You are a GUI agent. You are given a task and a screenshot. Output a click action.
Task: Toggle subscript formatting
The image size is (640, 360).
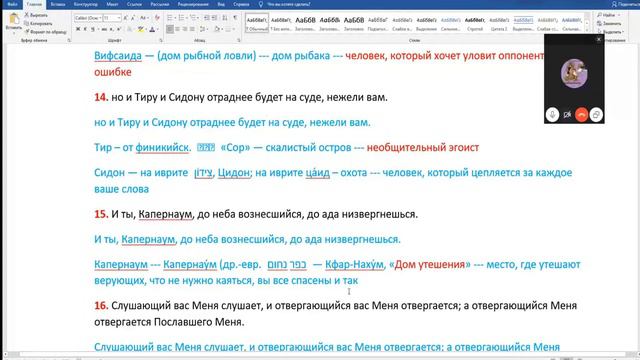tap(111, 29)
